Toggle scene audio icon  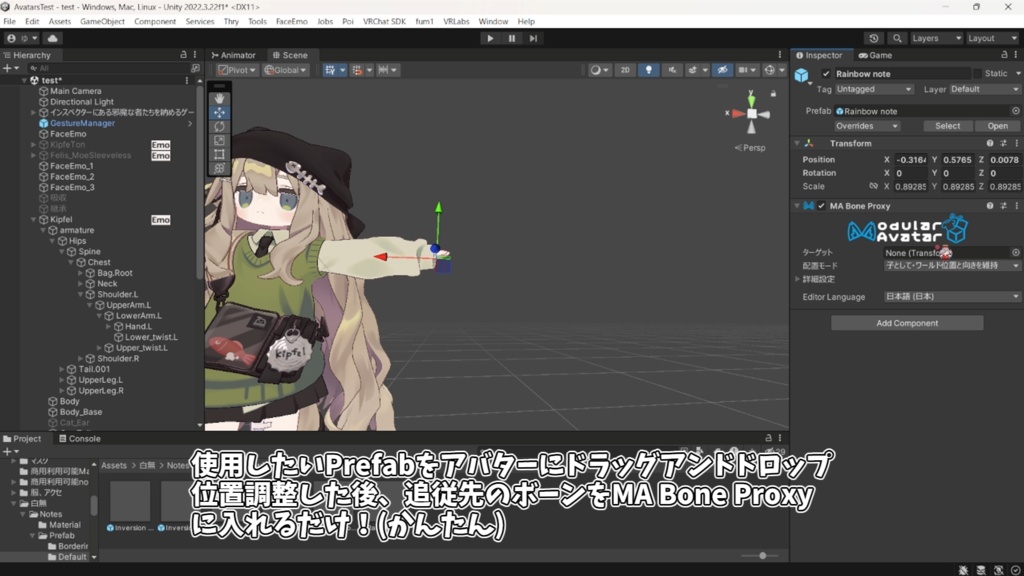point(671,70)
